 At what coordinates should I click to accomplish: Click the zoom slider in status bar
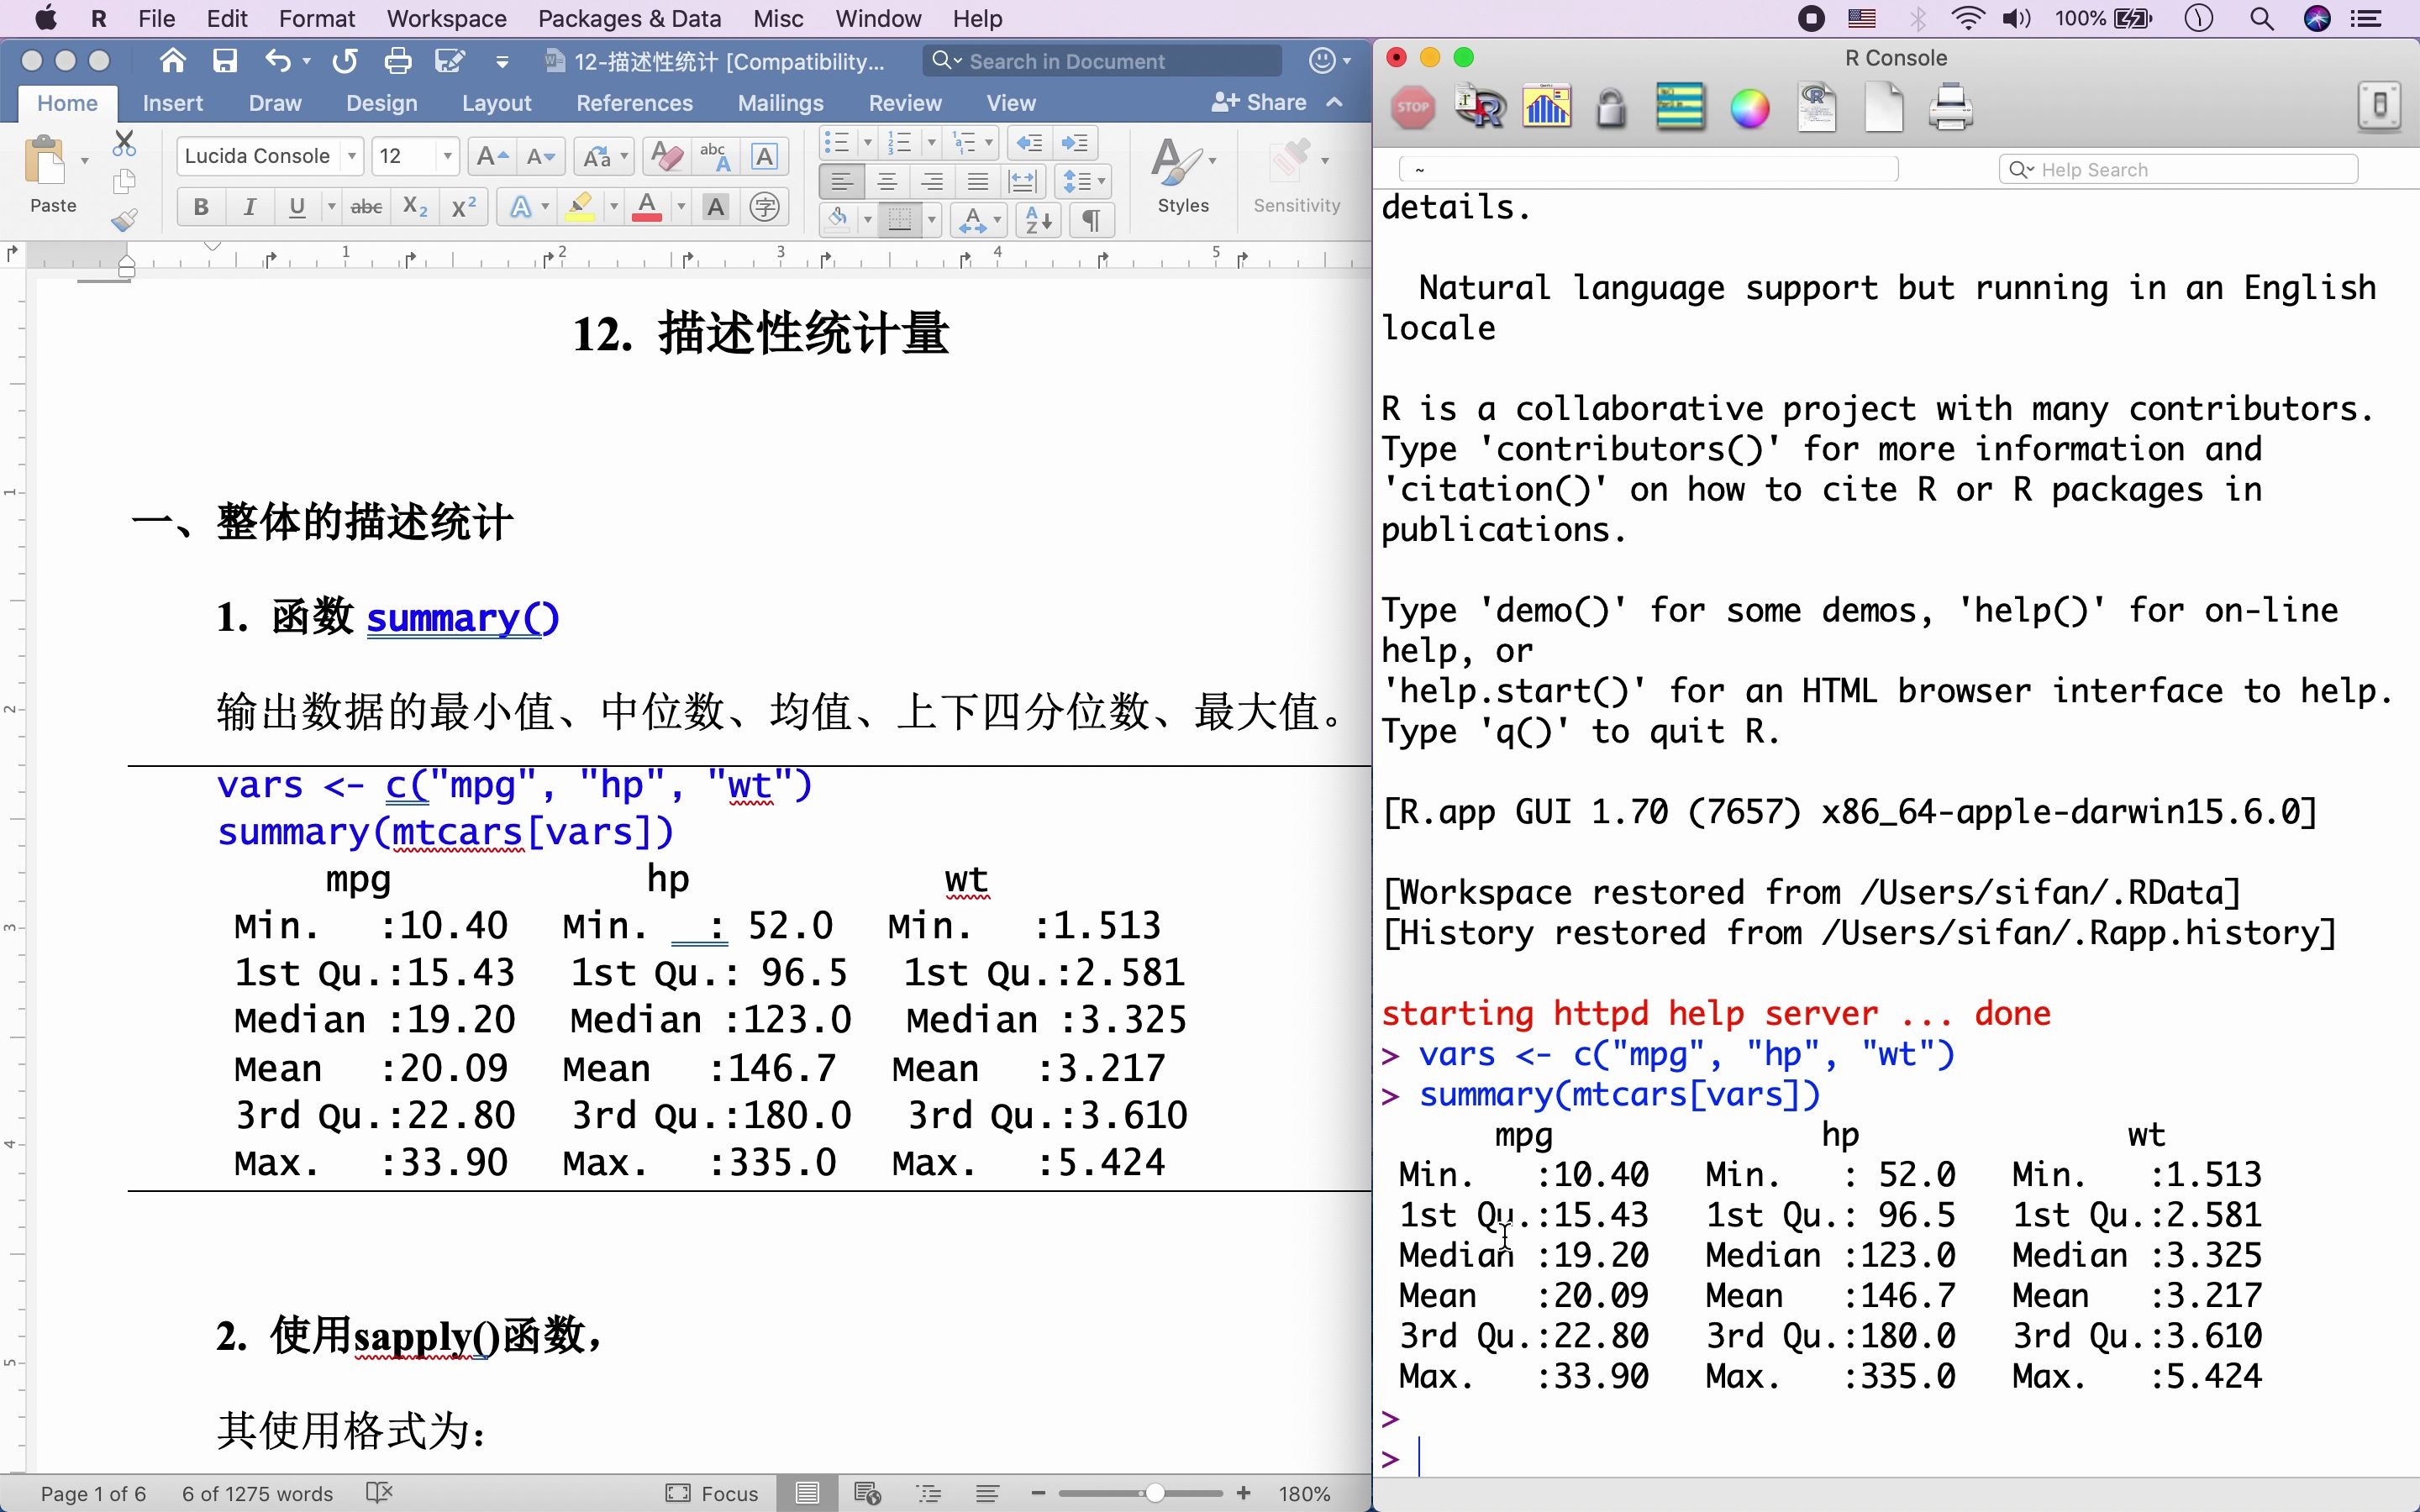tap(1154, 1493)
